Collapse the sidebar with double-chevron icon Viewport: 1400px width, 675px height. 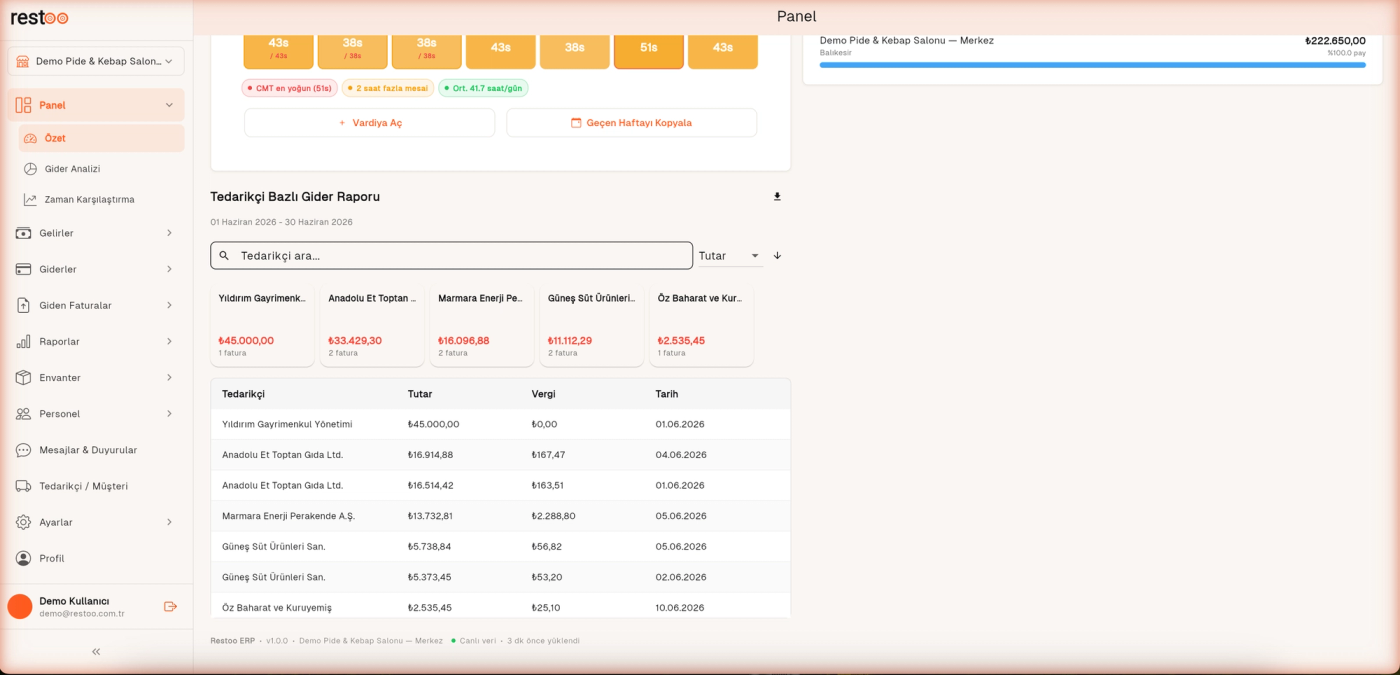coord(96,652)
